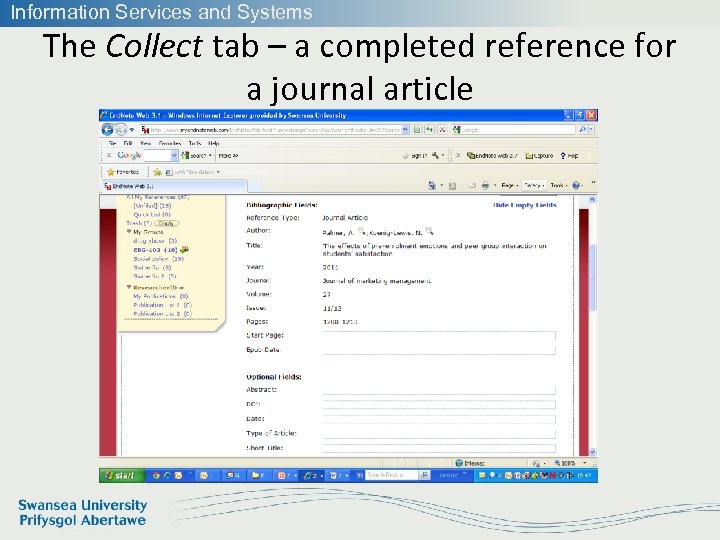Click the DOI input field
Screen dimensions: 720x540
coord(439,405)
